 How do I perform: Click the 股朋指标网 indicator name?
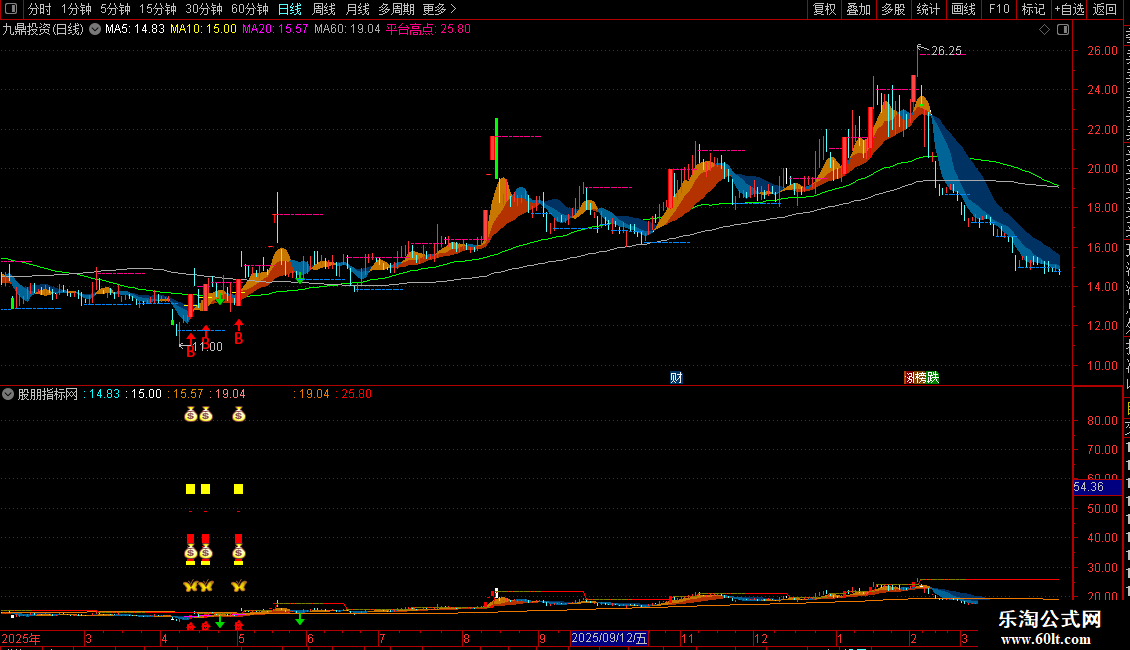(48, 394)
